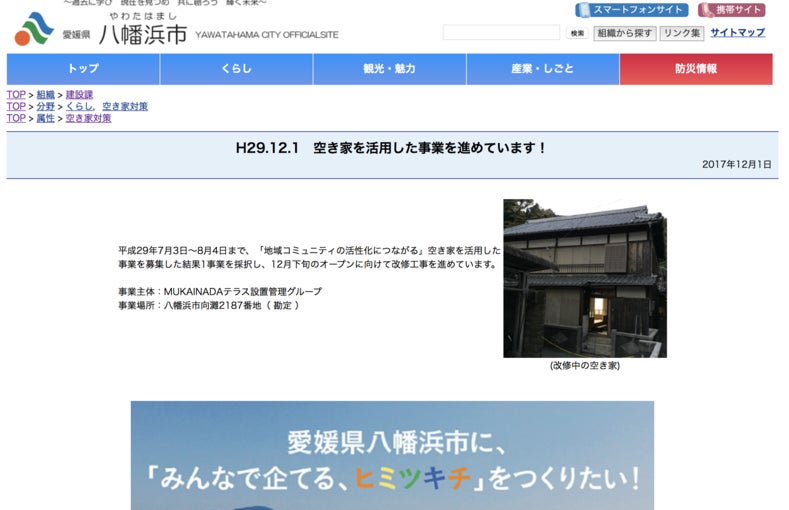Screen dimensions: 789x510
Task: Click the ヒミツキチ banner image
Action: coord(392,455)
